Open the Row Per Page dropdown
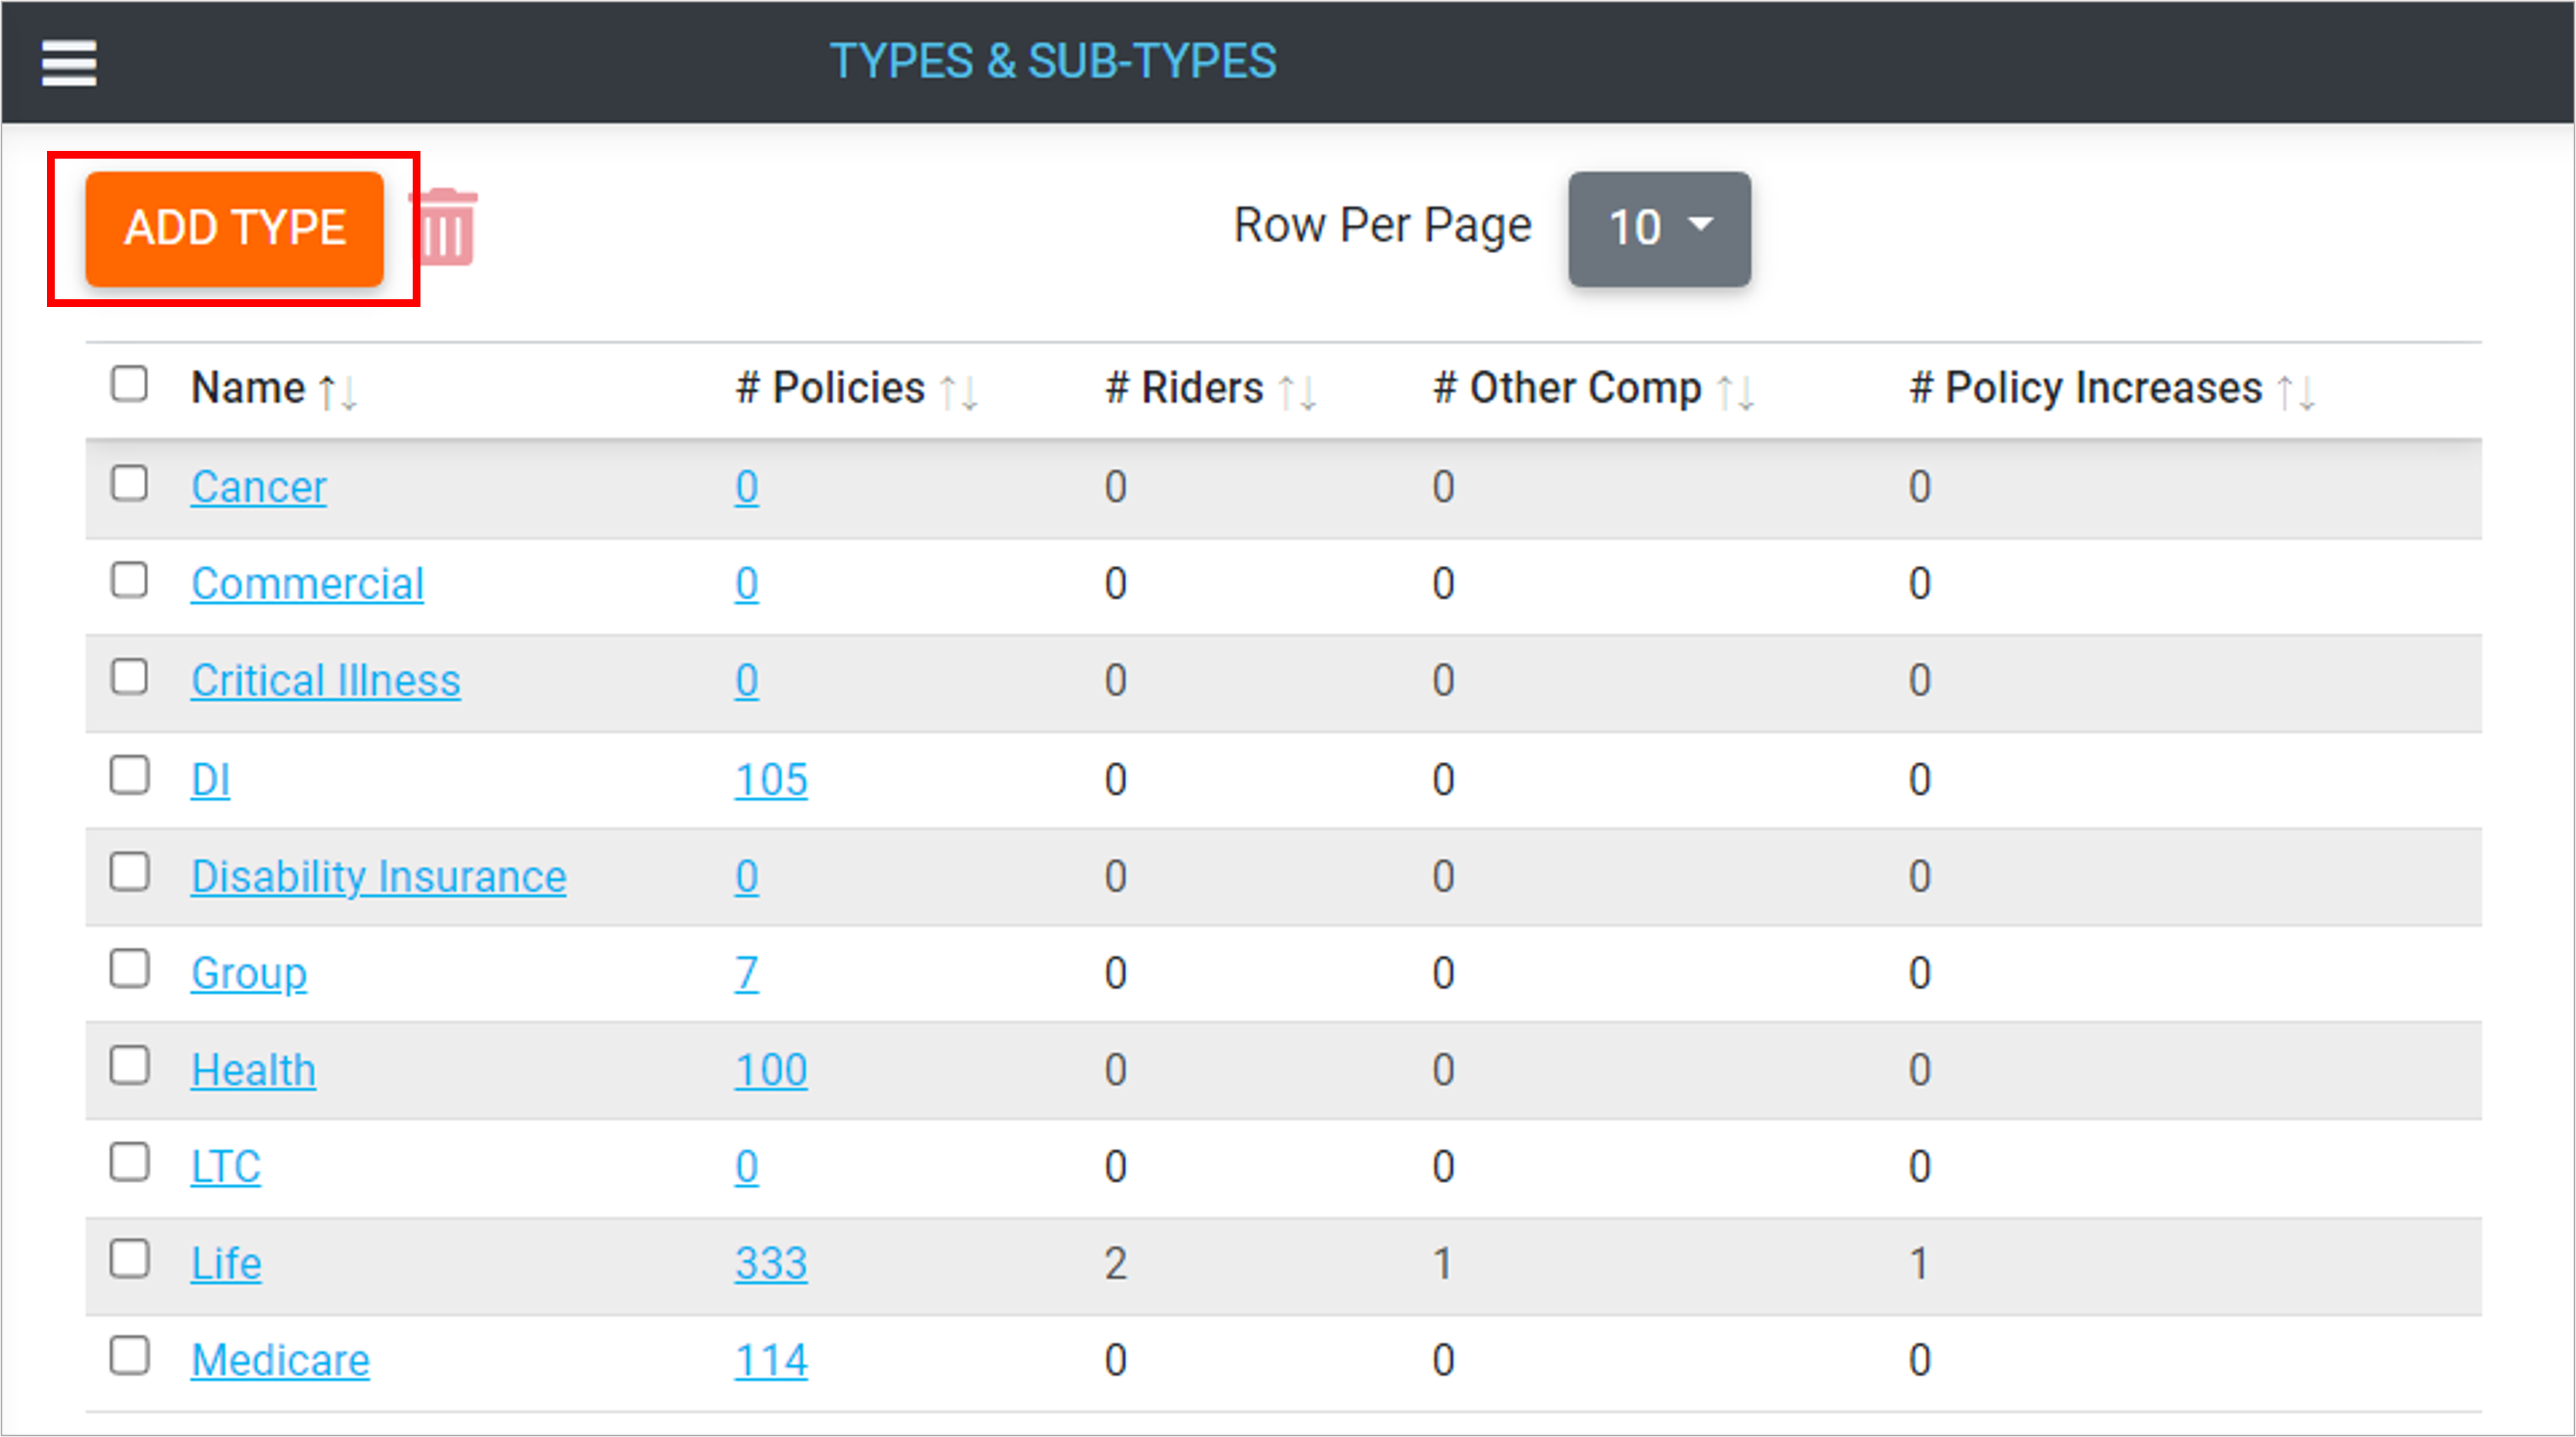Viewport: 2576px width, 1437px height. (x=1658, y=228)
